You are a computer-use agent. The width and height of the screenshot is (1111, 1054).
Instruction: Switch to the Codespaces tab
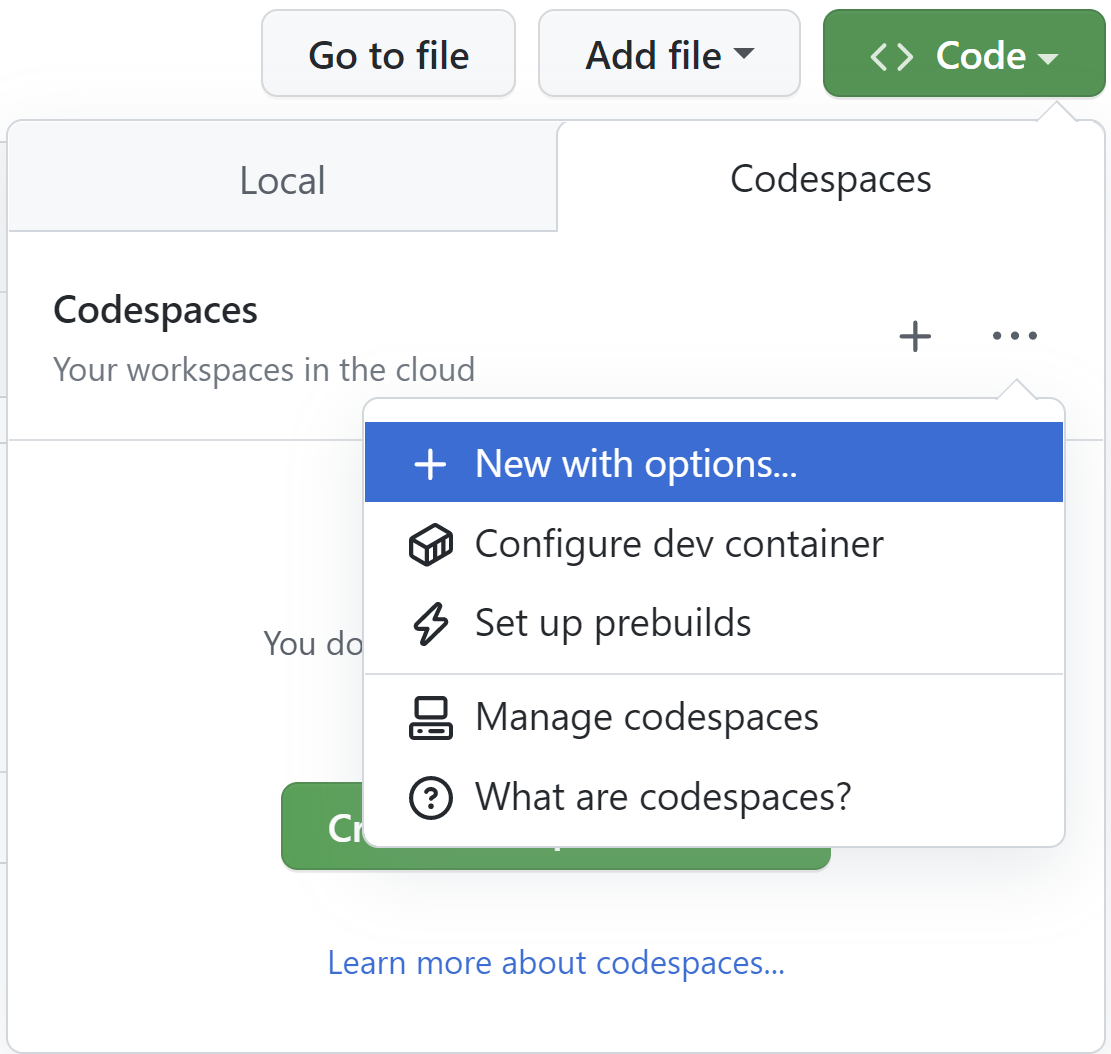click(x=830, y=180)
